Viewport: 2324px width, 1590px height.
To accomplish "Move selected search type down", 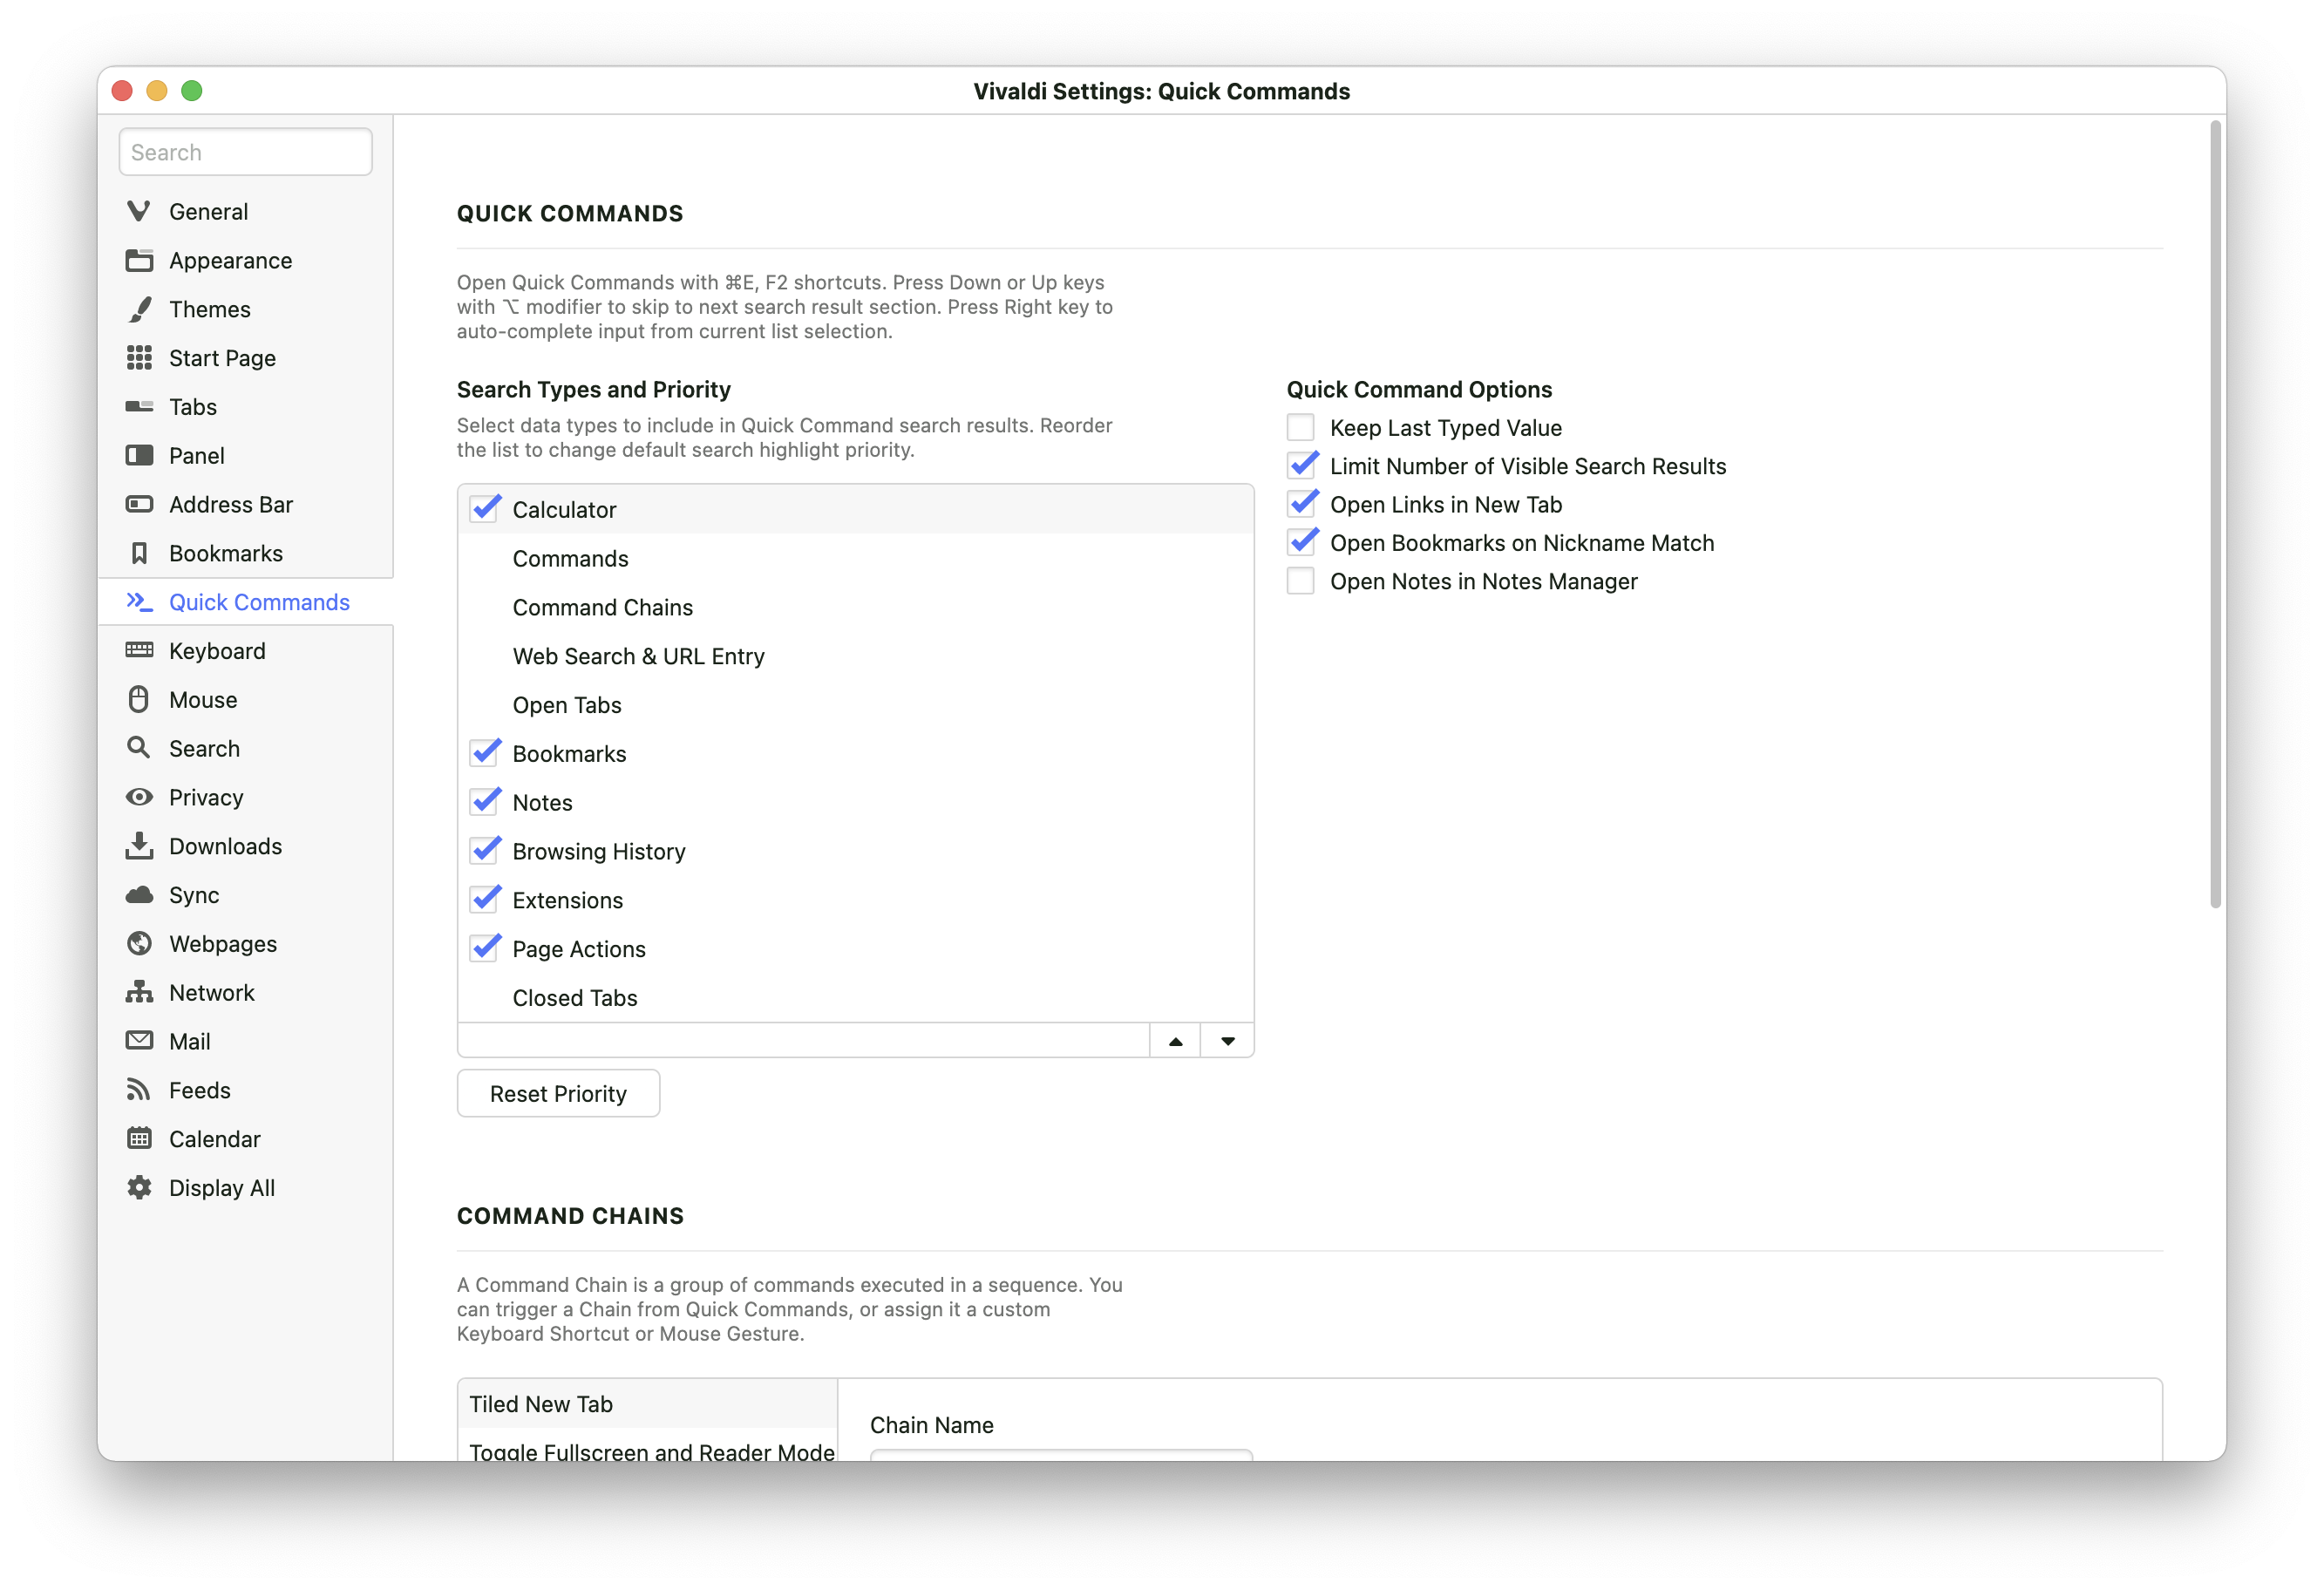I will tap(1227, 1041).
